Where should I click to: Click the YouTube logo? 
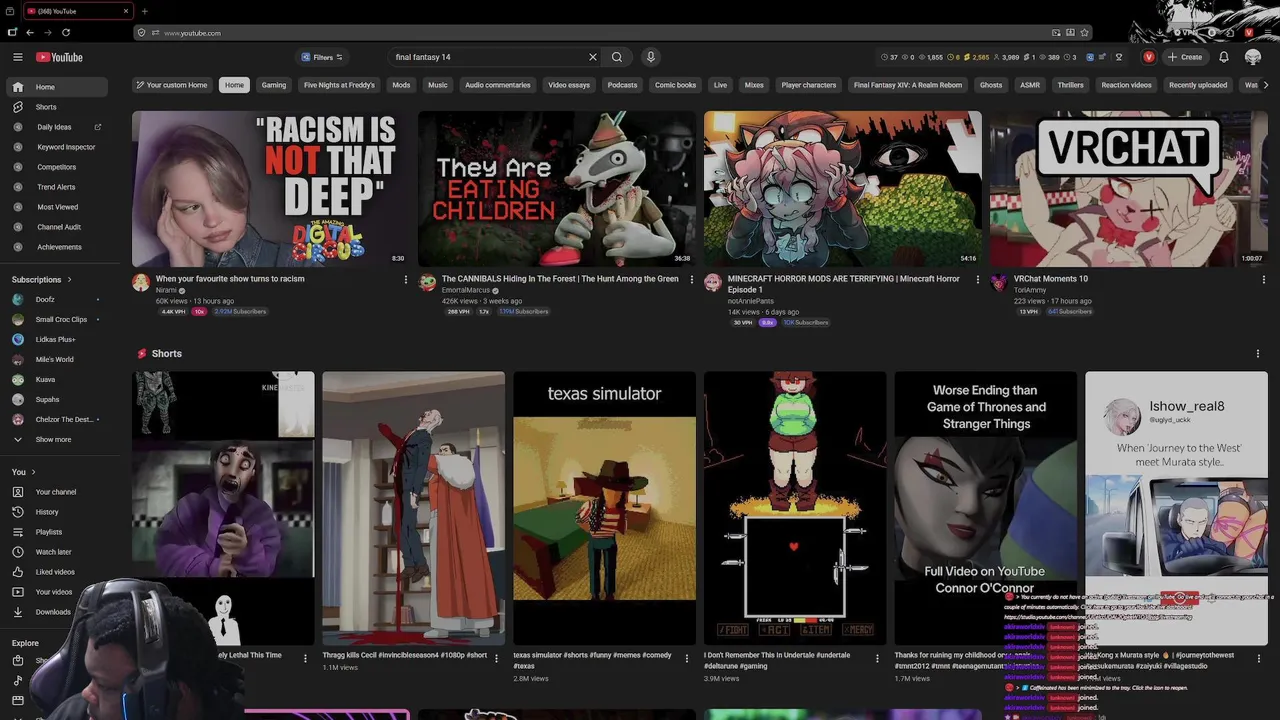(x=59, y=57)
